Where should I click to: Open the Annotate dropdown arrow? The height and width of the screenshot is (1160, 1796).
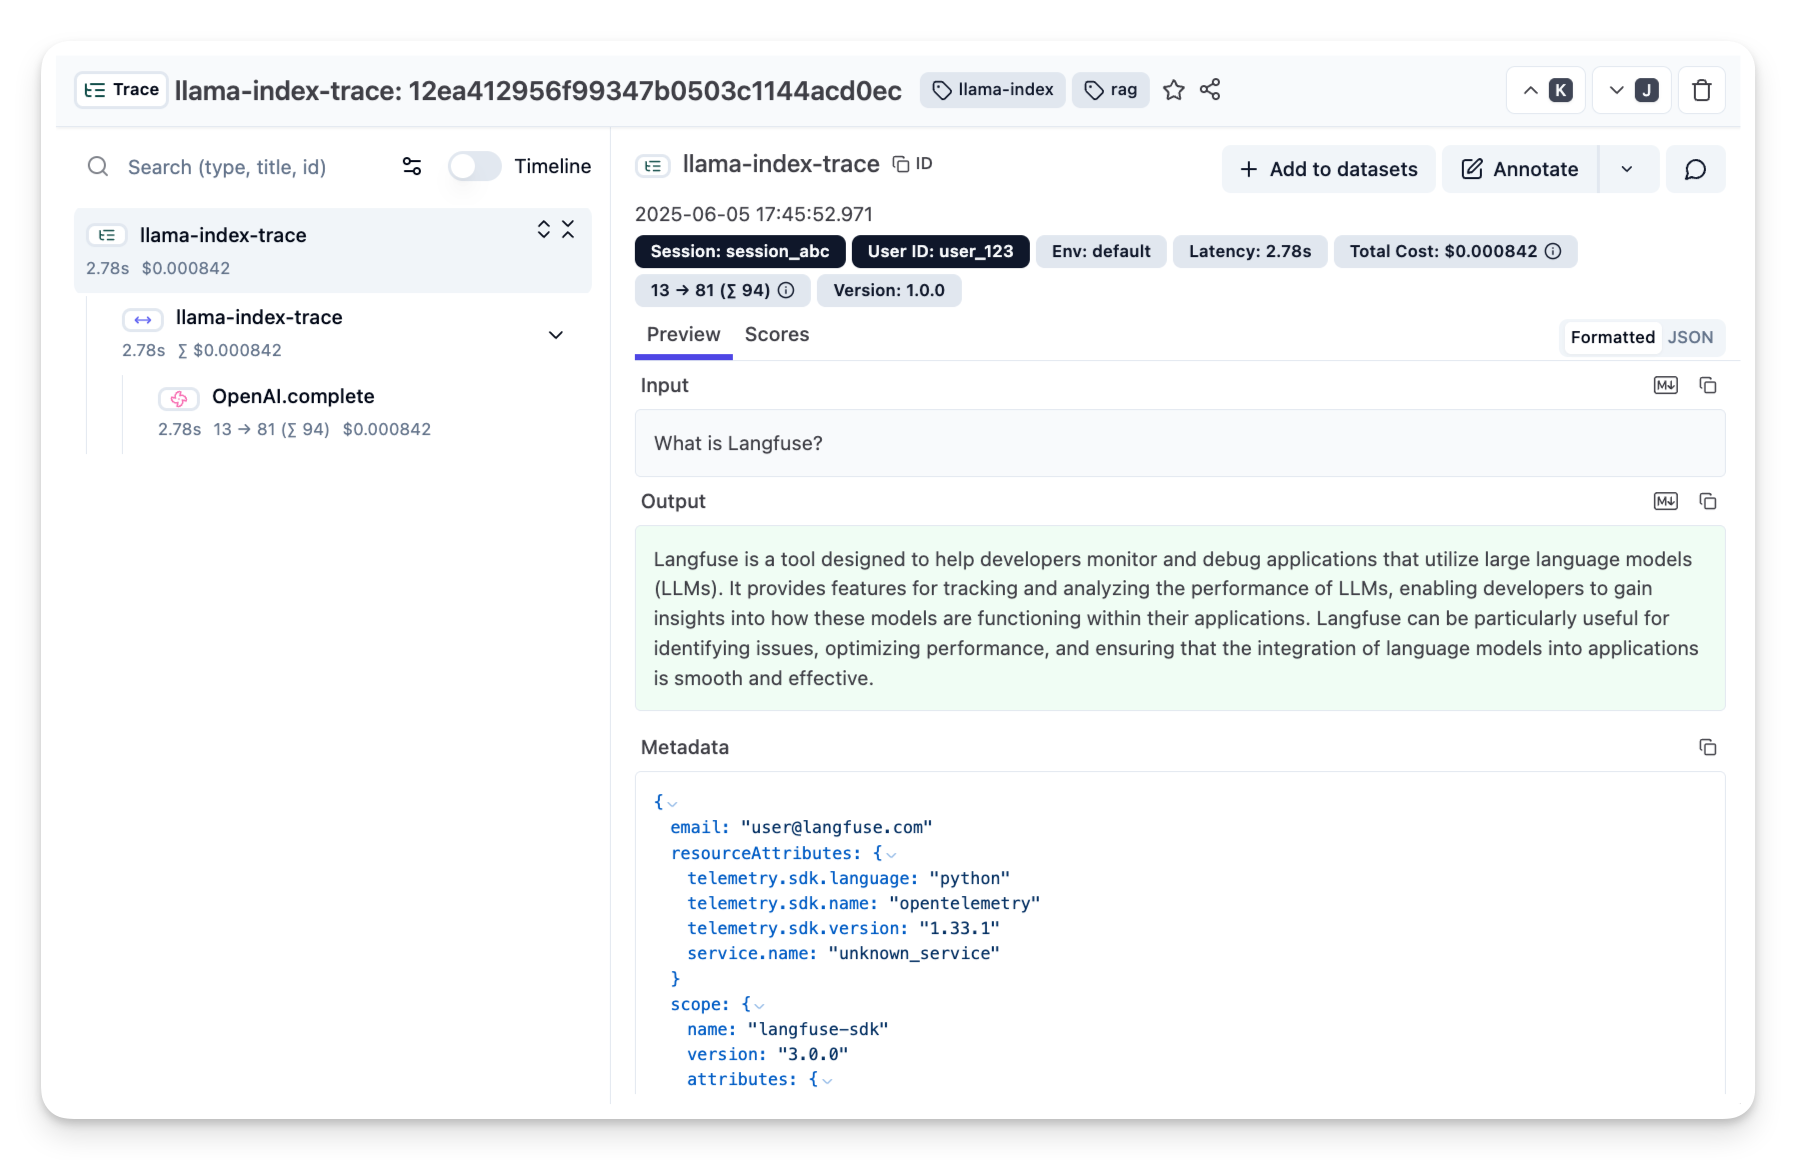click(1628, 169)
